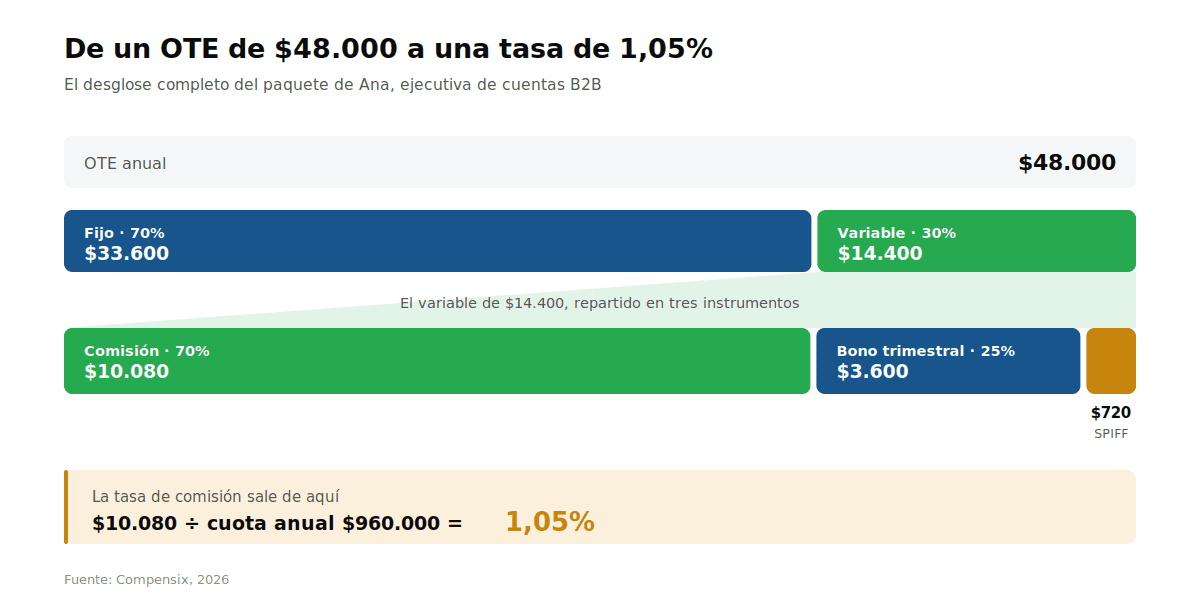Select the Bono trimestral 25% block
Screen dimensions: 1200x604
[948, 361]
